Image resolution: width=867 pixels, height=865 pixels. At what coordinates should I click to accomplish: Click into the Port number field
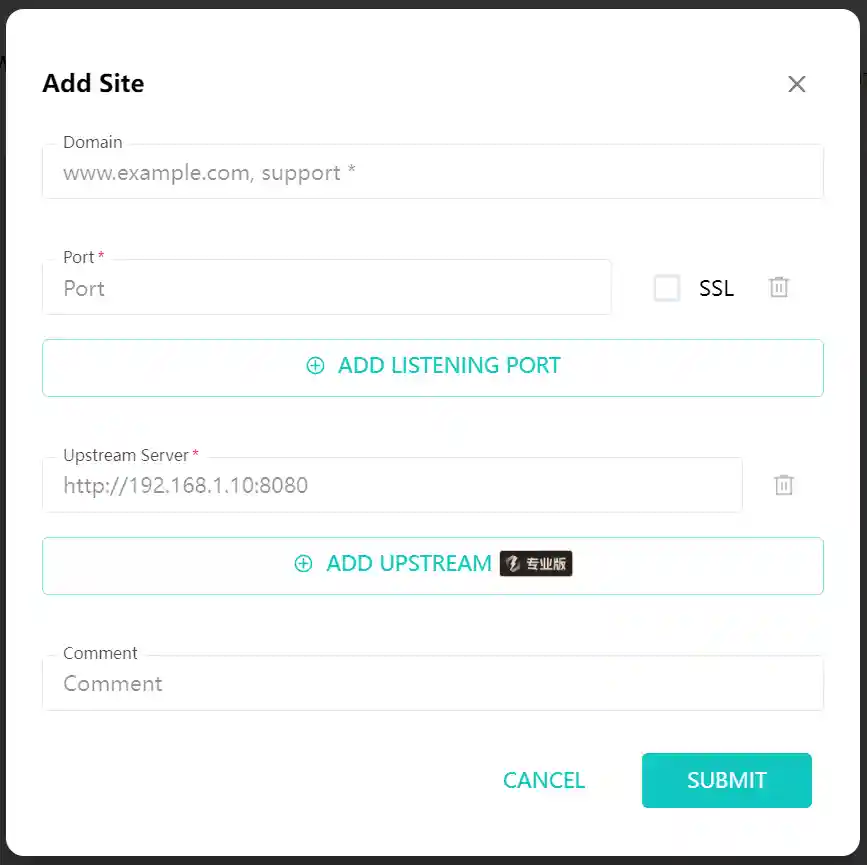click(326, 289)
